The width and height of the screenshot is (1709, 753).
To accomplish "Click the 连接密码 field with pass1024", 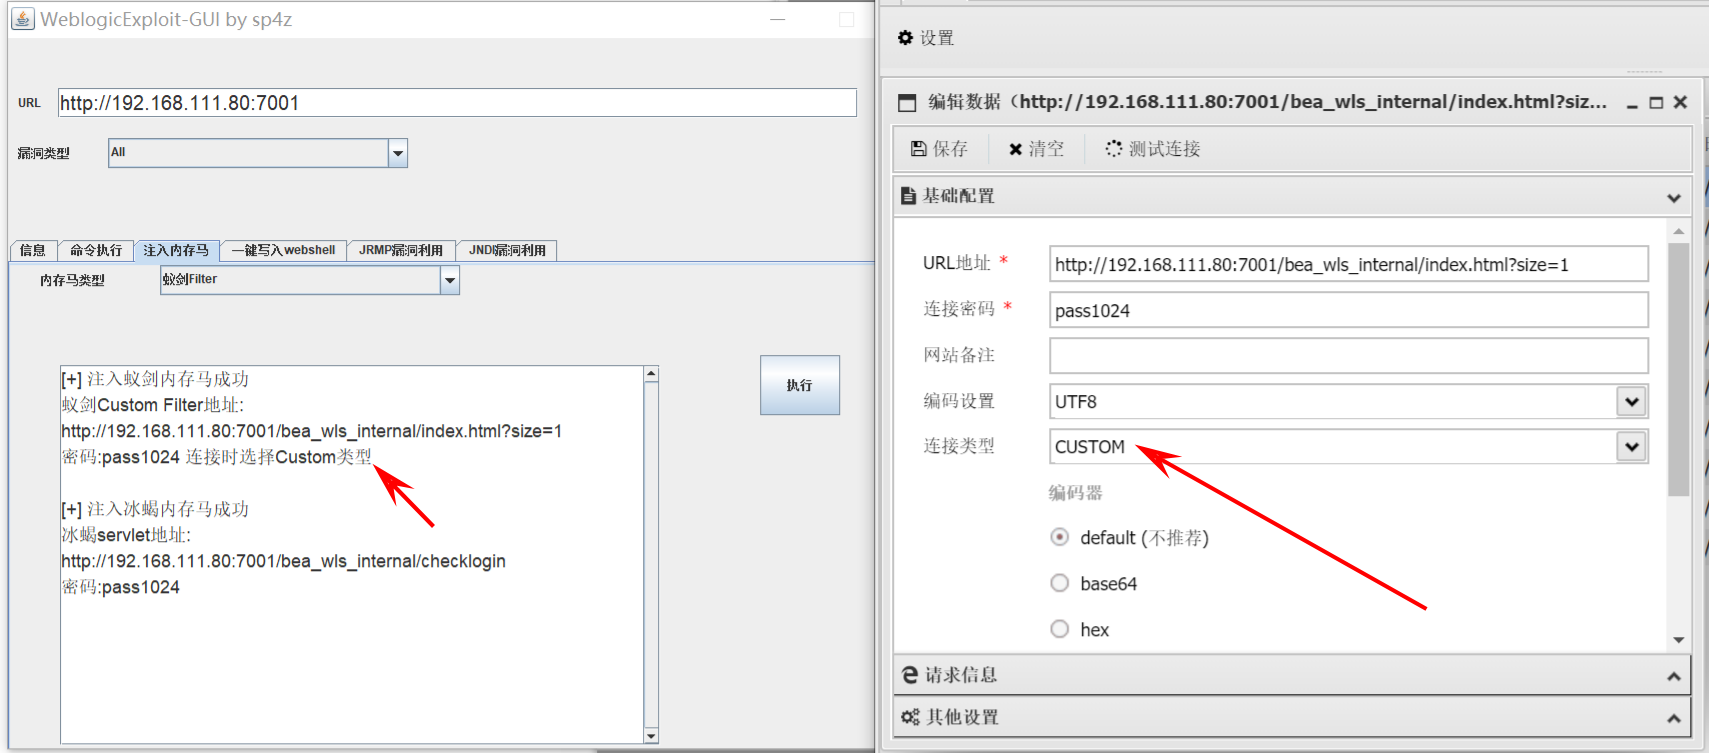I will (1348, 310).
